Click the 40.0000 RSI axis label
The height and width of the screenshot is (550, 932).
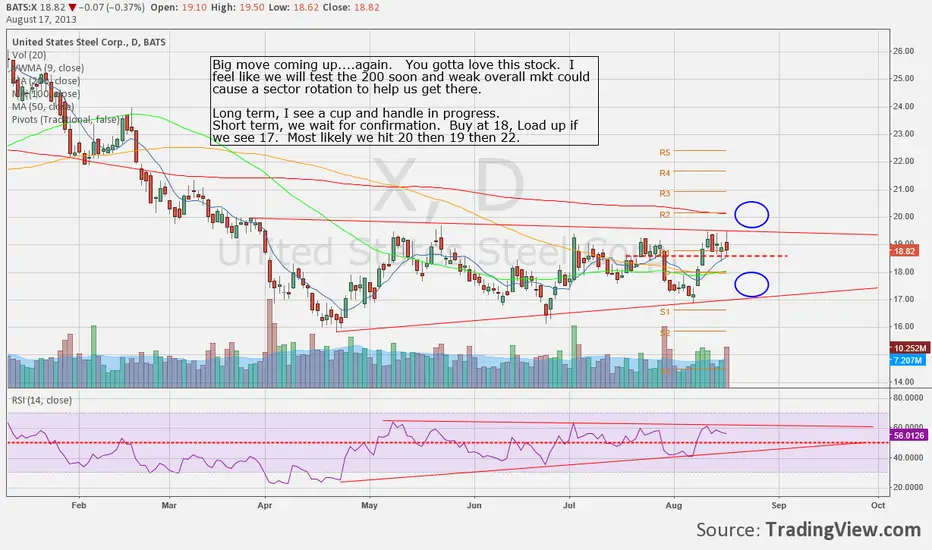click(908, 458)
